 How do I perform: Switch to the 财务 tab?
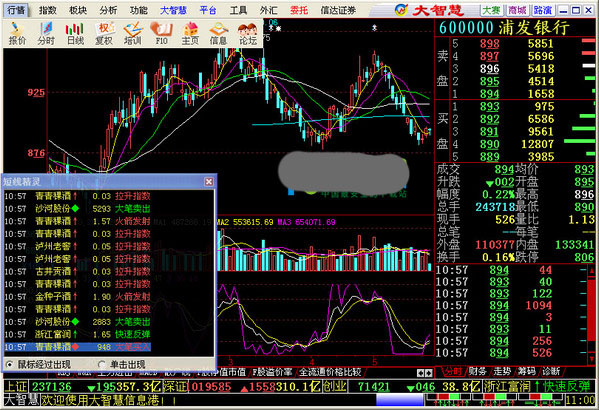click(477, 371)
